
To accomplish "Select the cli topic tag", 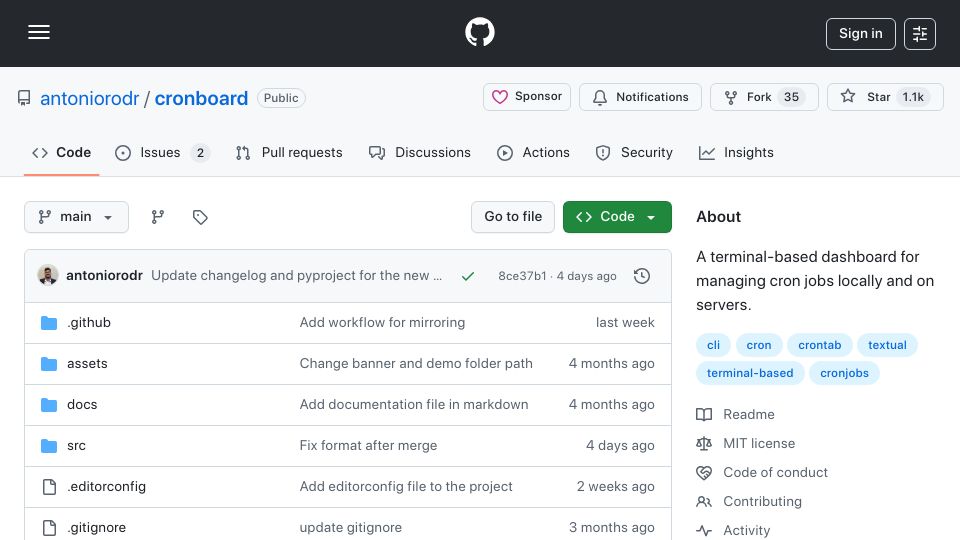I will 713,345.
